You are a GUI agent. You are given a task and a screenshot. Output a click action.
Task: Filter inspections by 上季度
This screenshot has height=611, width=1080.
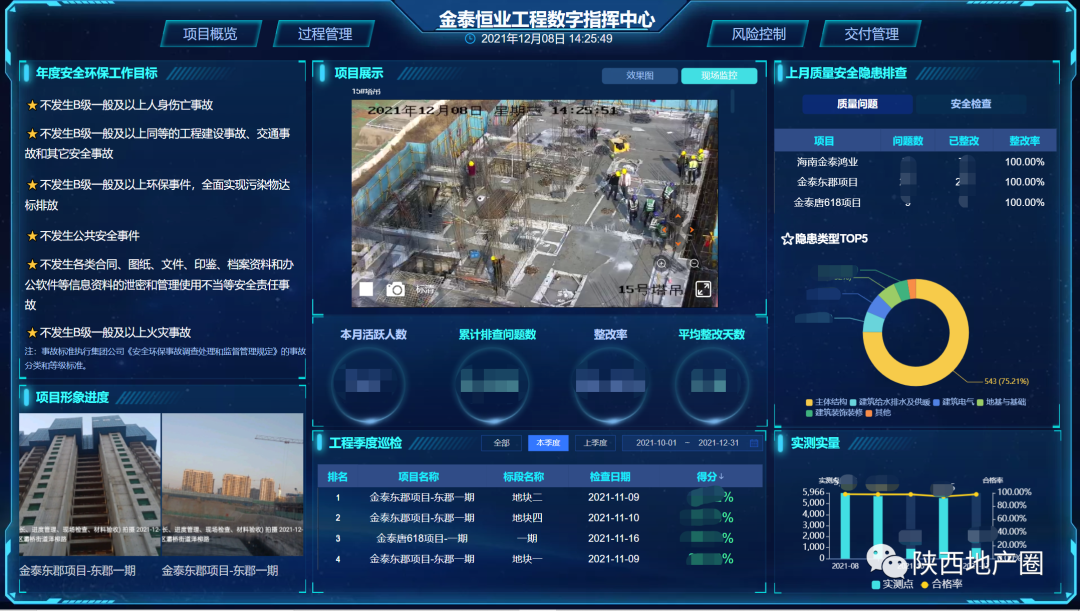pos(595,443)
